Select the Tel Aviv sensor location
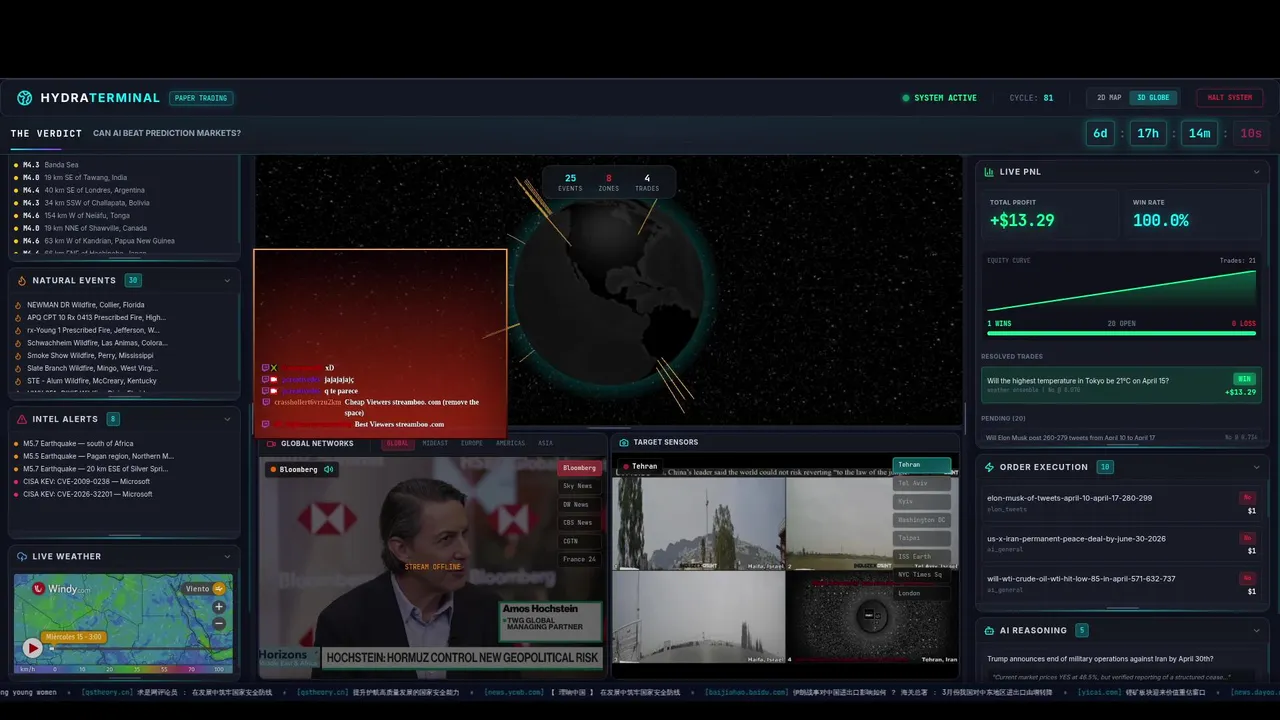The width and height of the screenshot is (1280, 720). [922, 483]
